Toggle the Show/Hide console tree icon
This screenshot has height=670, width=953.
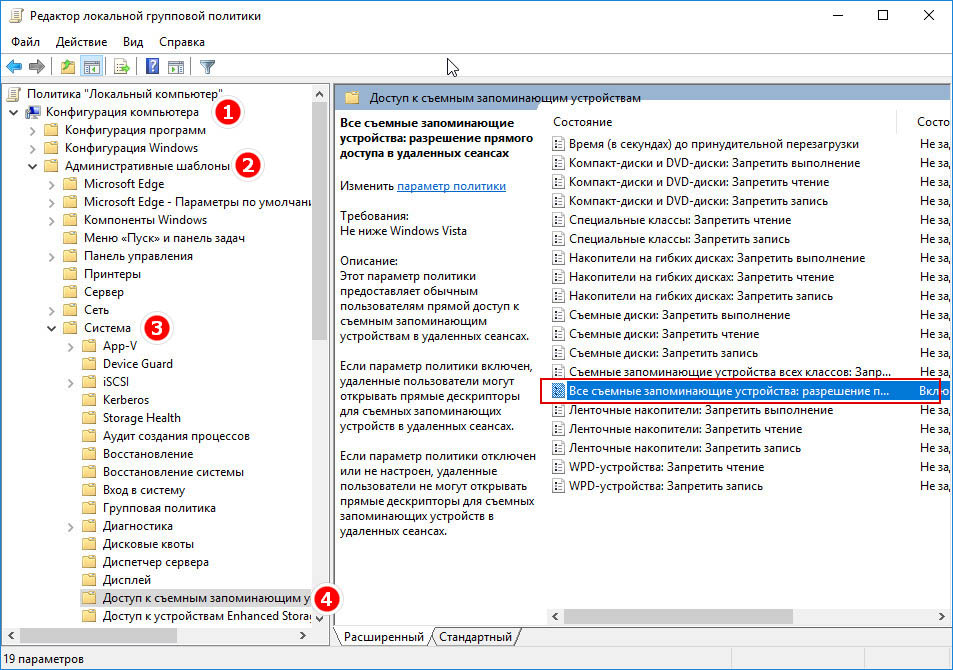coord(92,67)
